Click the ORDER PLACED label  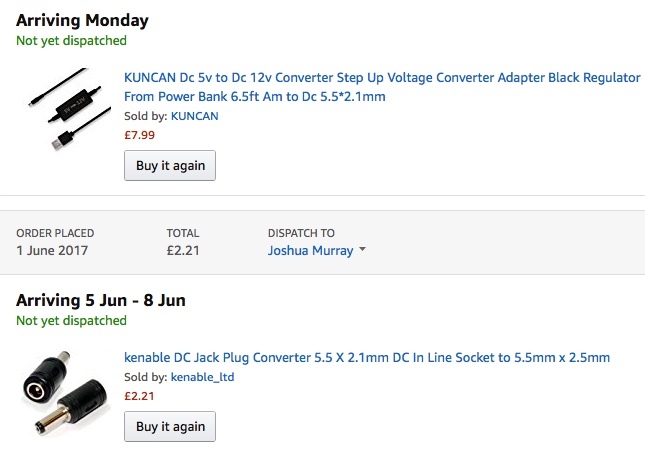pos(55,233)
